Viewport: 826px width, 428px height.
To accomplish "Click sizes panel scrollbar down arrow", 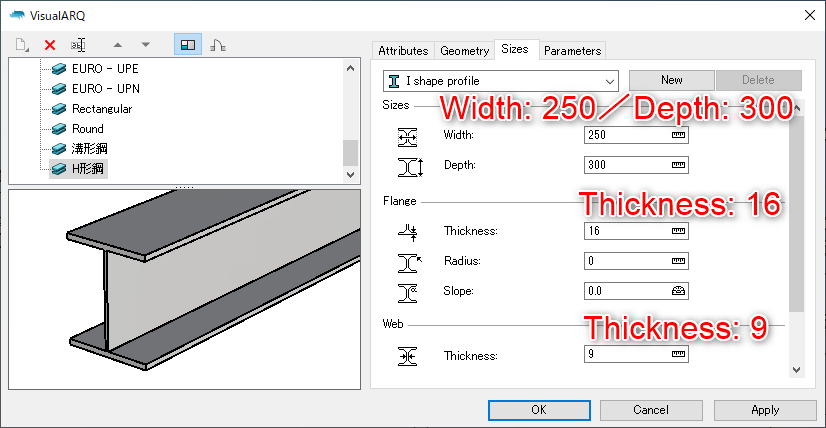I will tap(796, 370).
